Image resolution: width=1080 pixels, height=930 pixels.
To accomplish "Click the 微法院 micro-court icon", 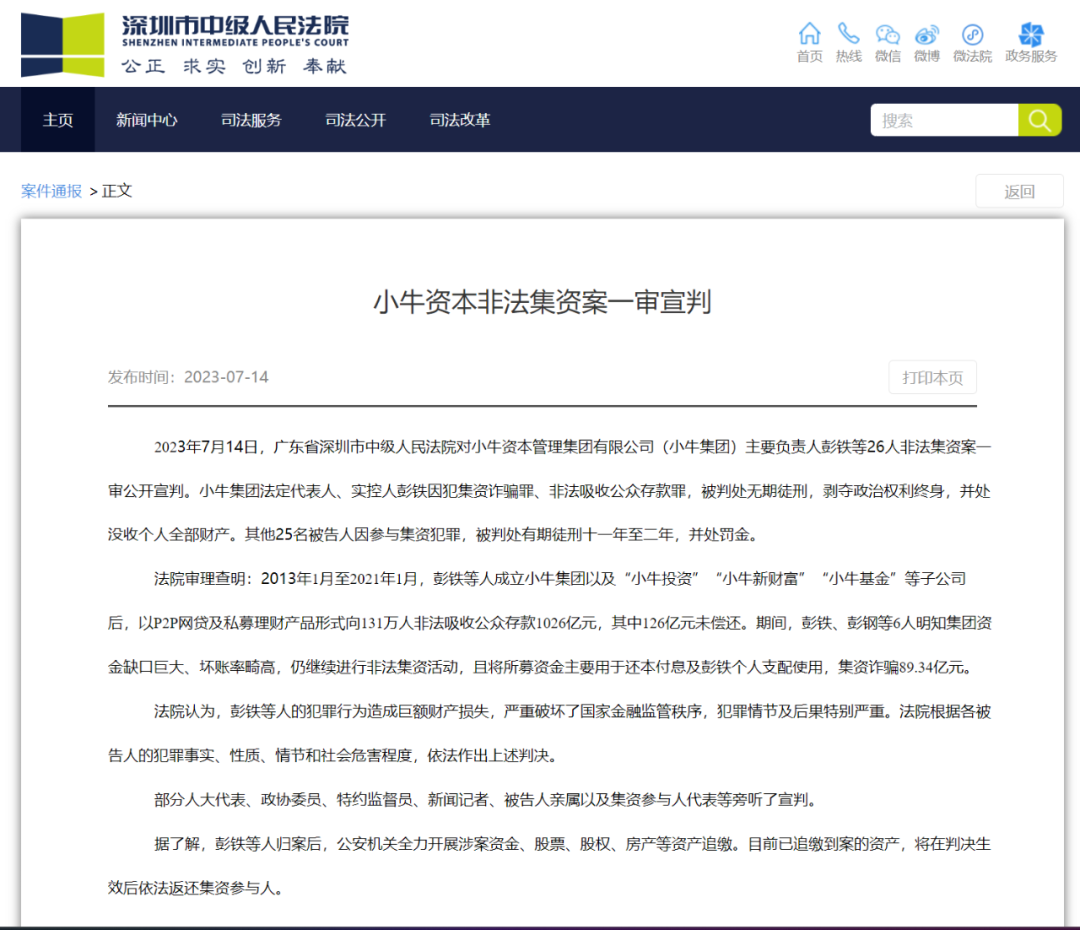I will click(x=972, y=35).
